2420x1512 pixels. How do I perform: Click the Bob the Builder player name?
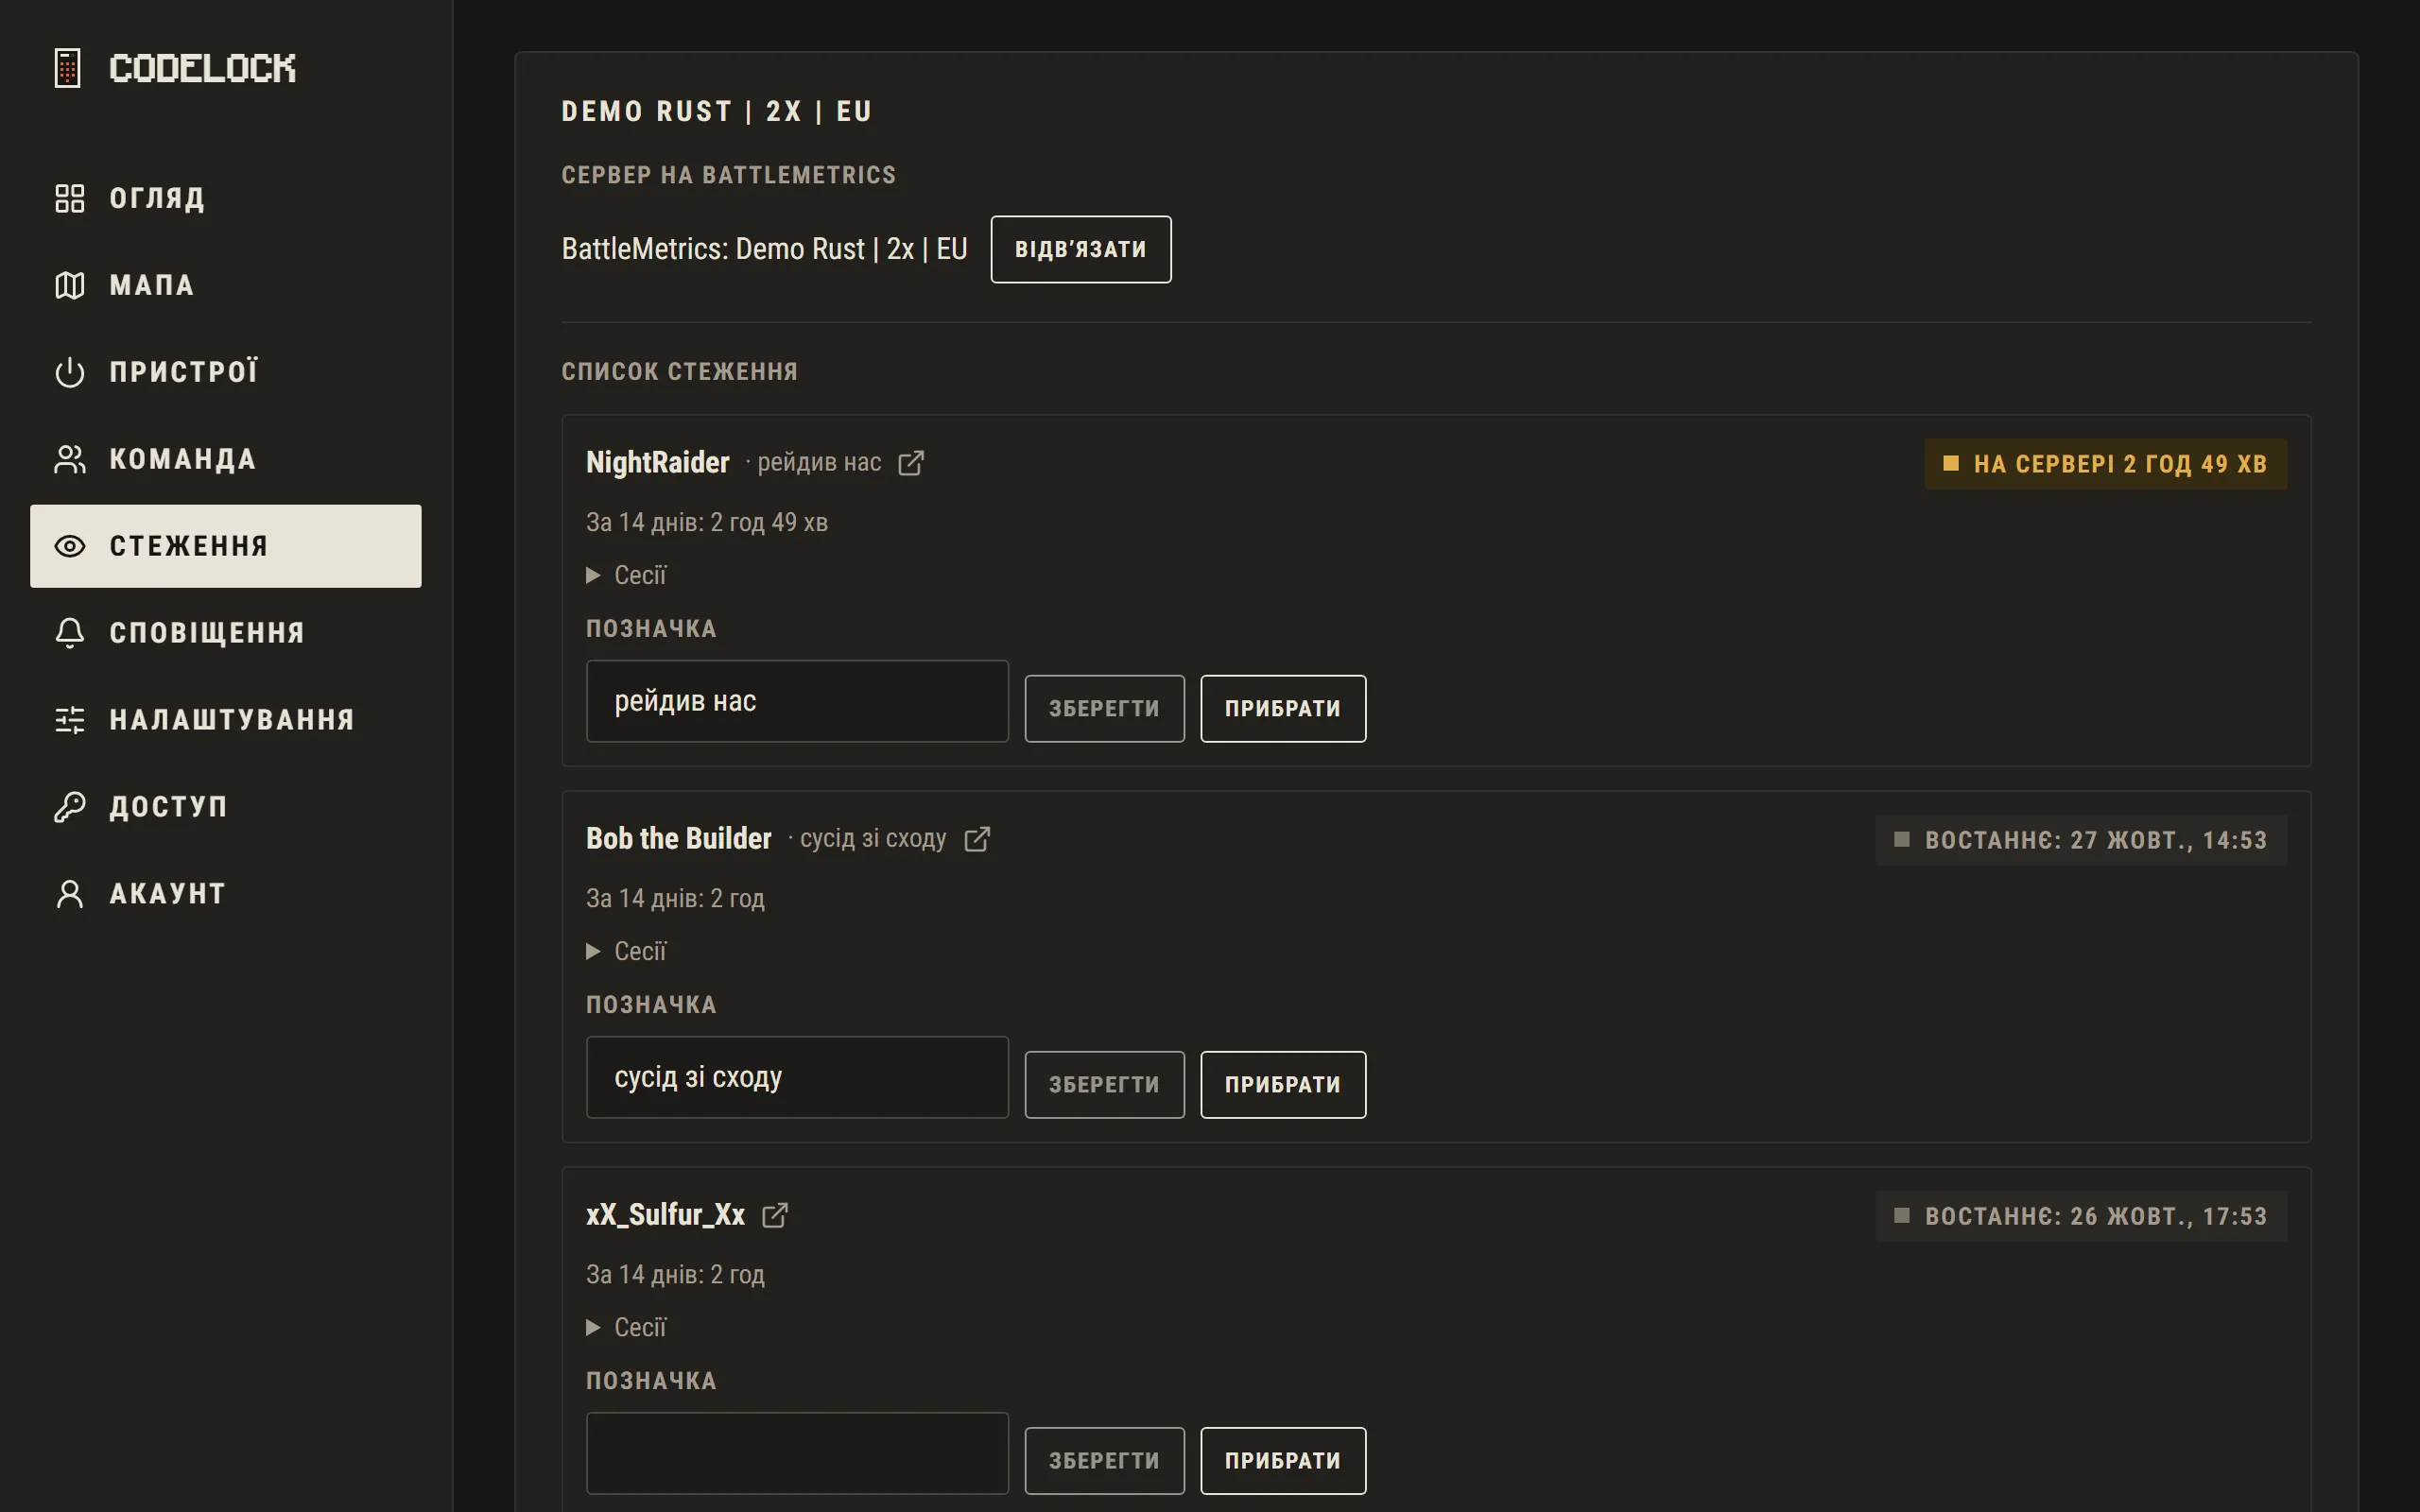click(x=679, y=838)
